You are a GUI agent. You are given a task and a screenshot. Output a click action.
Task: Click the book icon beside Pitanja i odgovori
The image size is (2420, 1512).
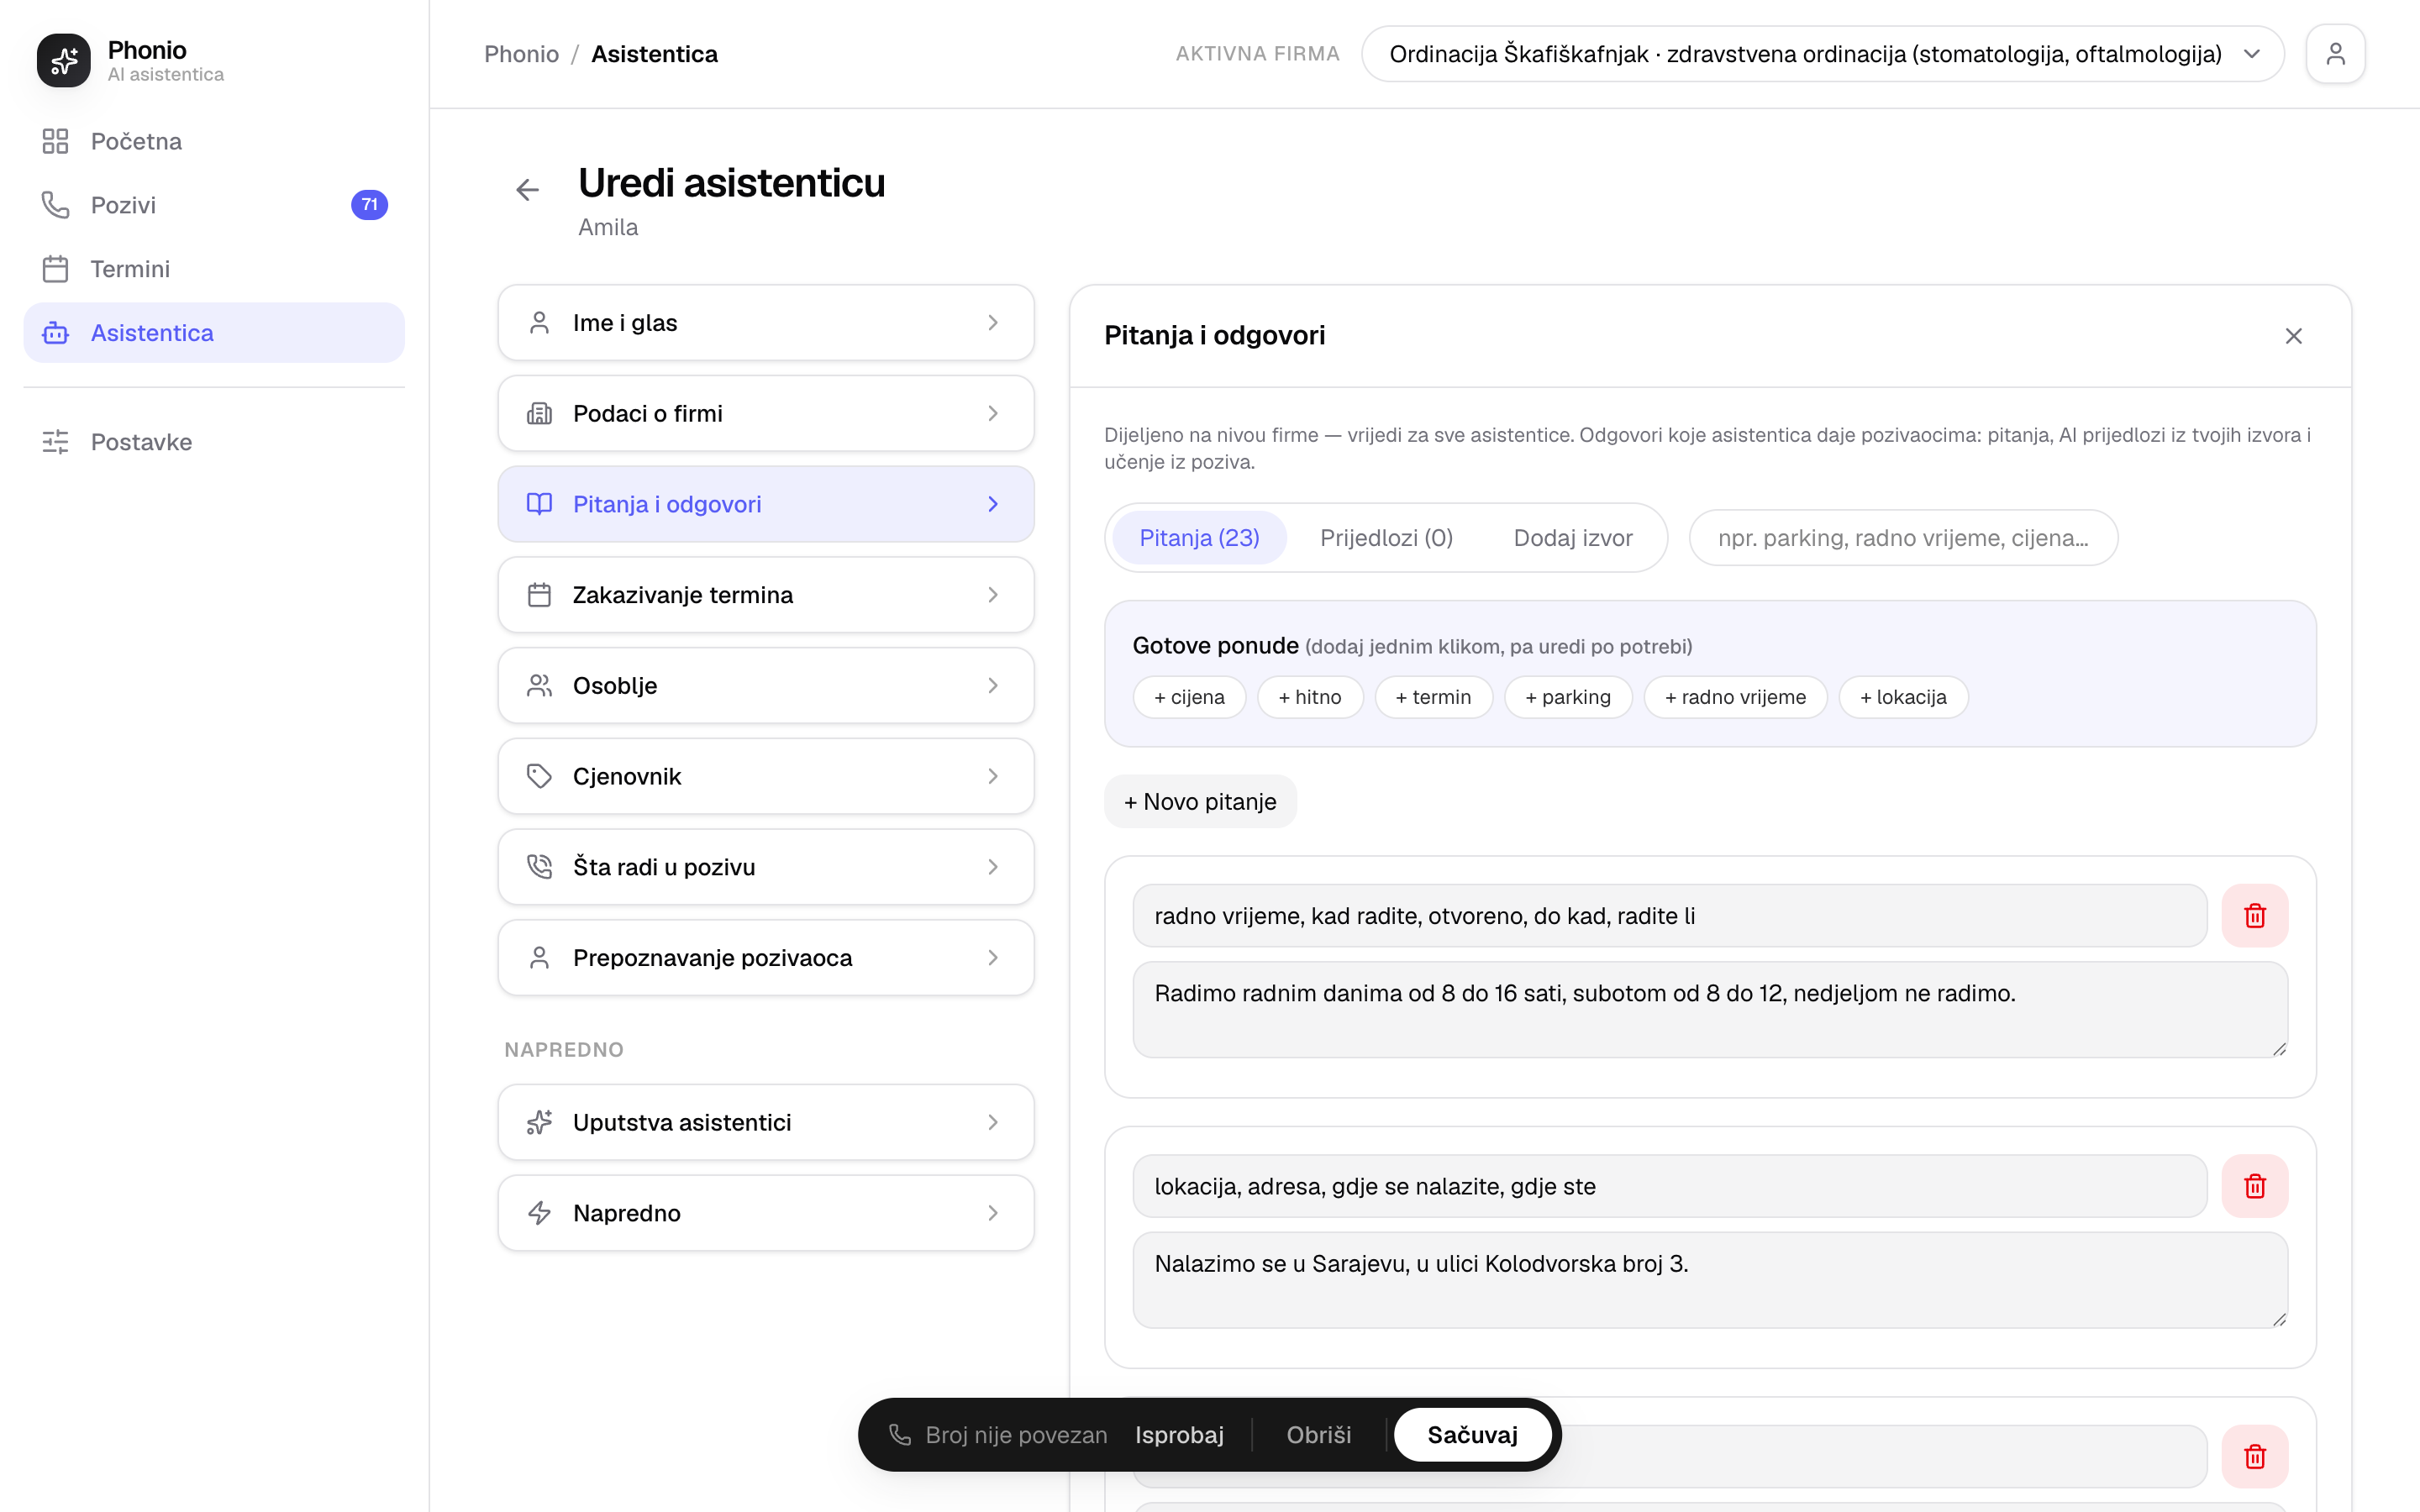point(539,504)
